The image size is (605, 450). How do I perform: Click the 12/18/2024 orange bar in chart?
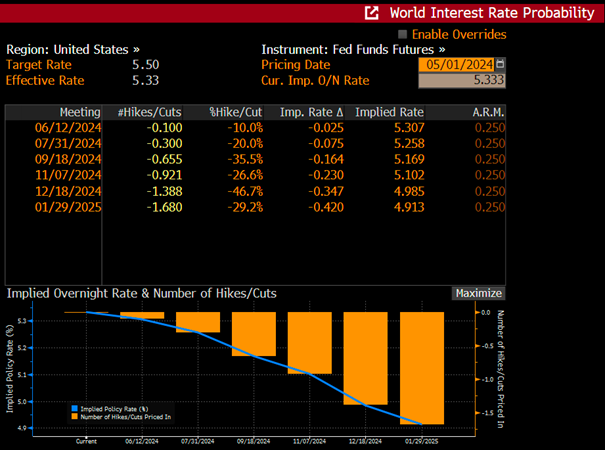[x=365, y=358]
